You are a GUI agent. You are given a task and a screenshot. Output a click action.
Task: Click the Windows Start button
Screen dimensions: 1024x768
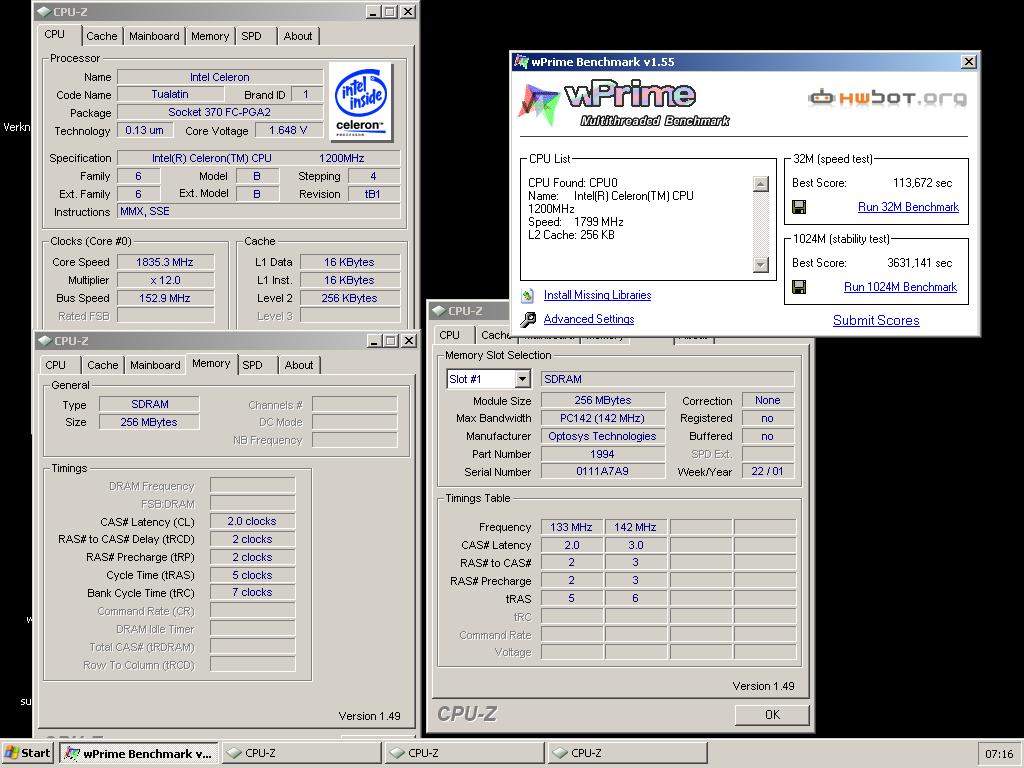tap(27, 753)
